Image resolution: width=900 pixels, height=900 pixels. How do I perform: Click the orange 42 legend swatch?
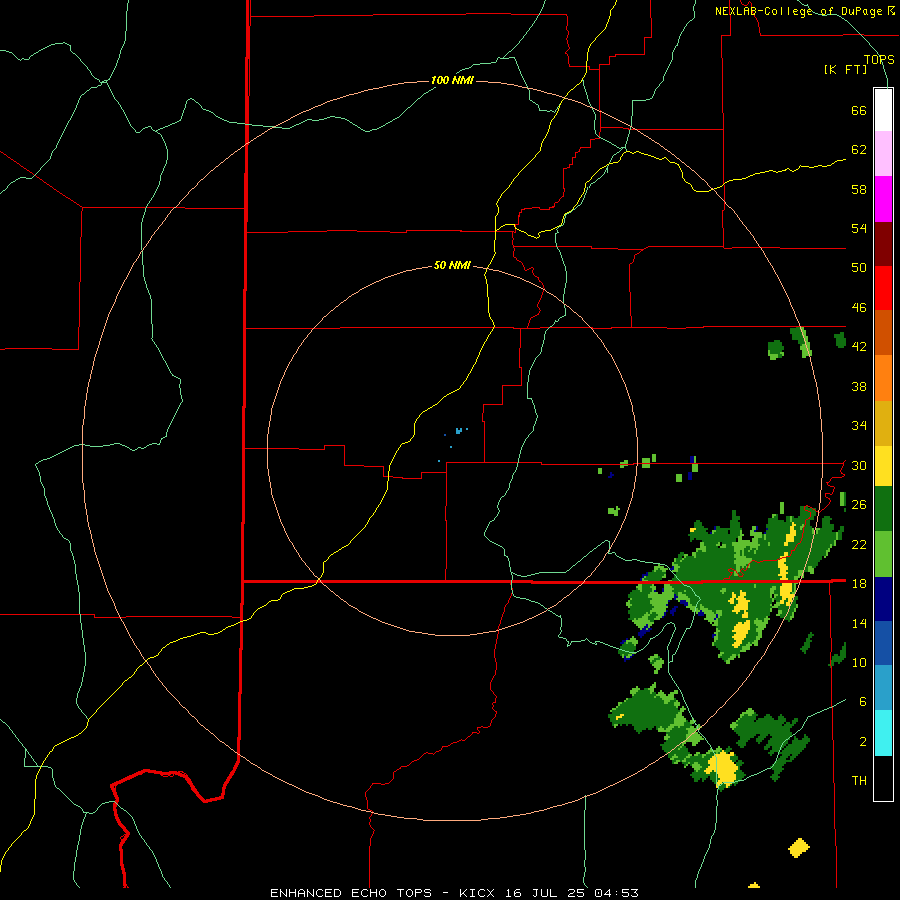click(x=883, y=378)
